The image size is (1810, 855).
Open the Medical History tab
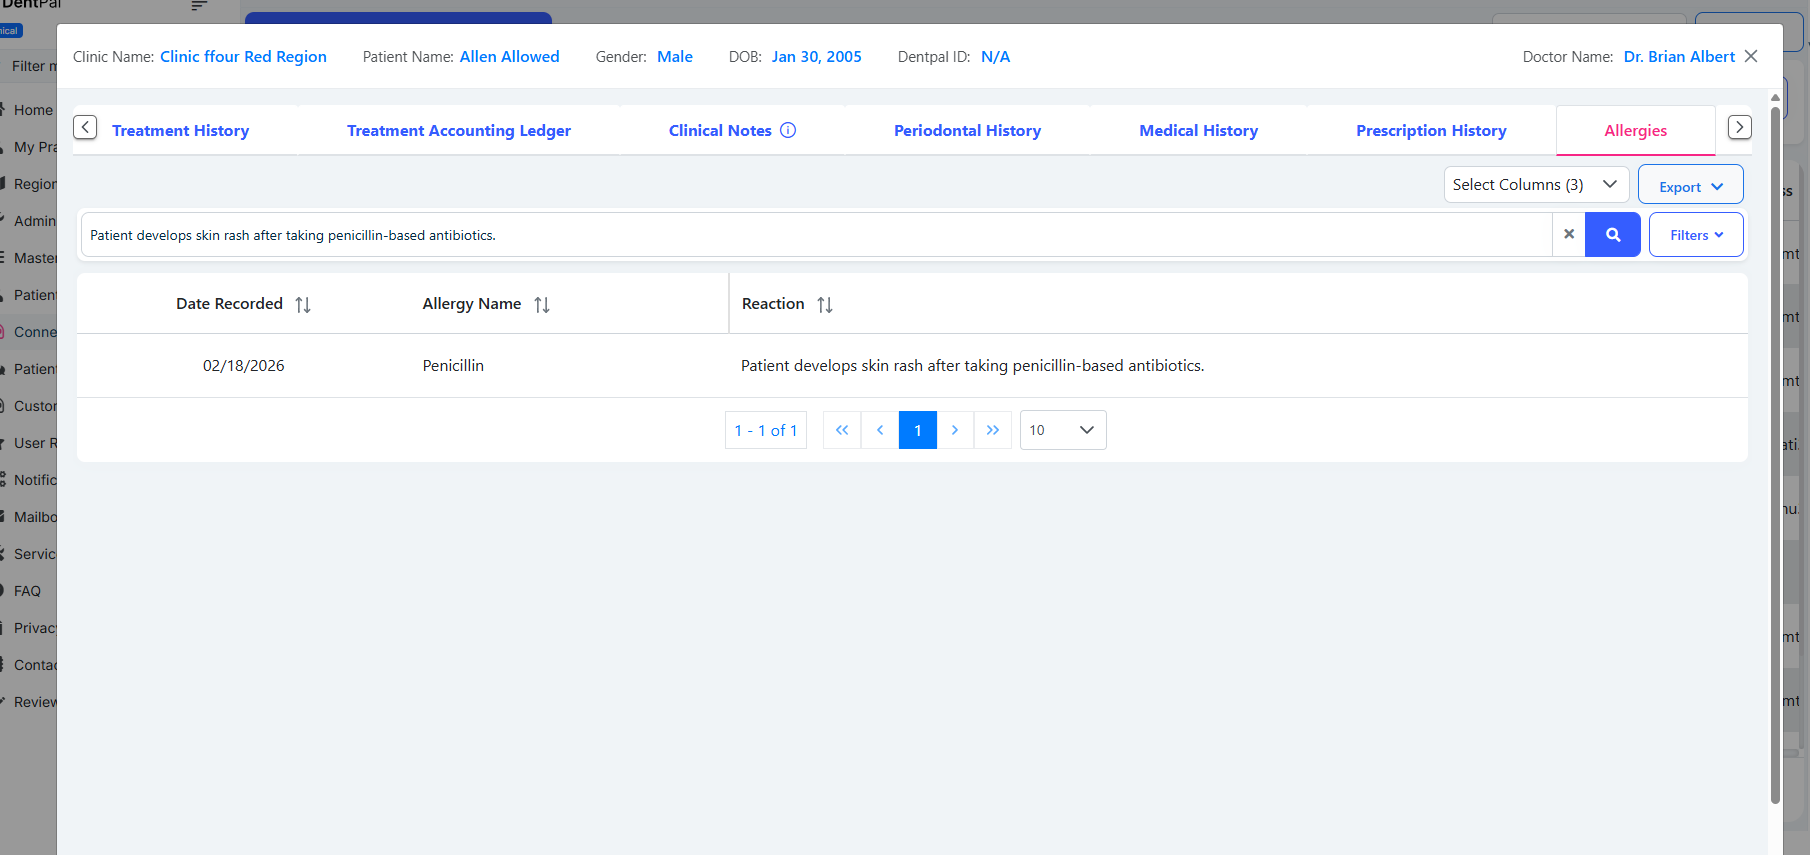point(1198,131)
